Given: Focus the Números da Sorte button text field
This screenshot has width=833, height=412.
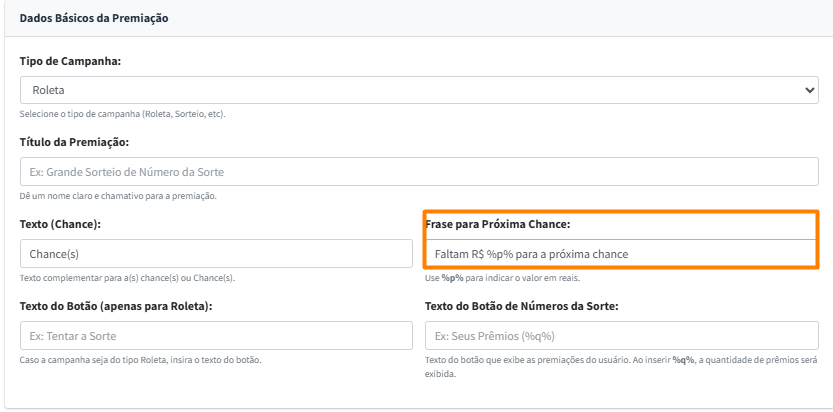Looking at the screenshot, I should (x=621, y=336).
